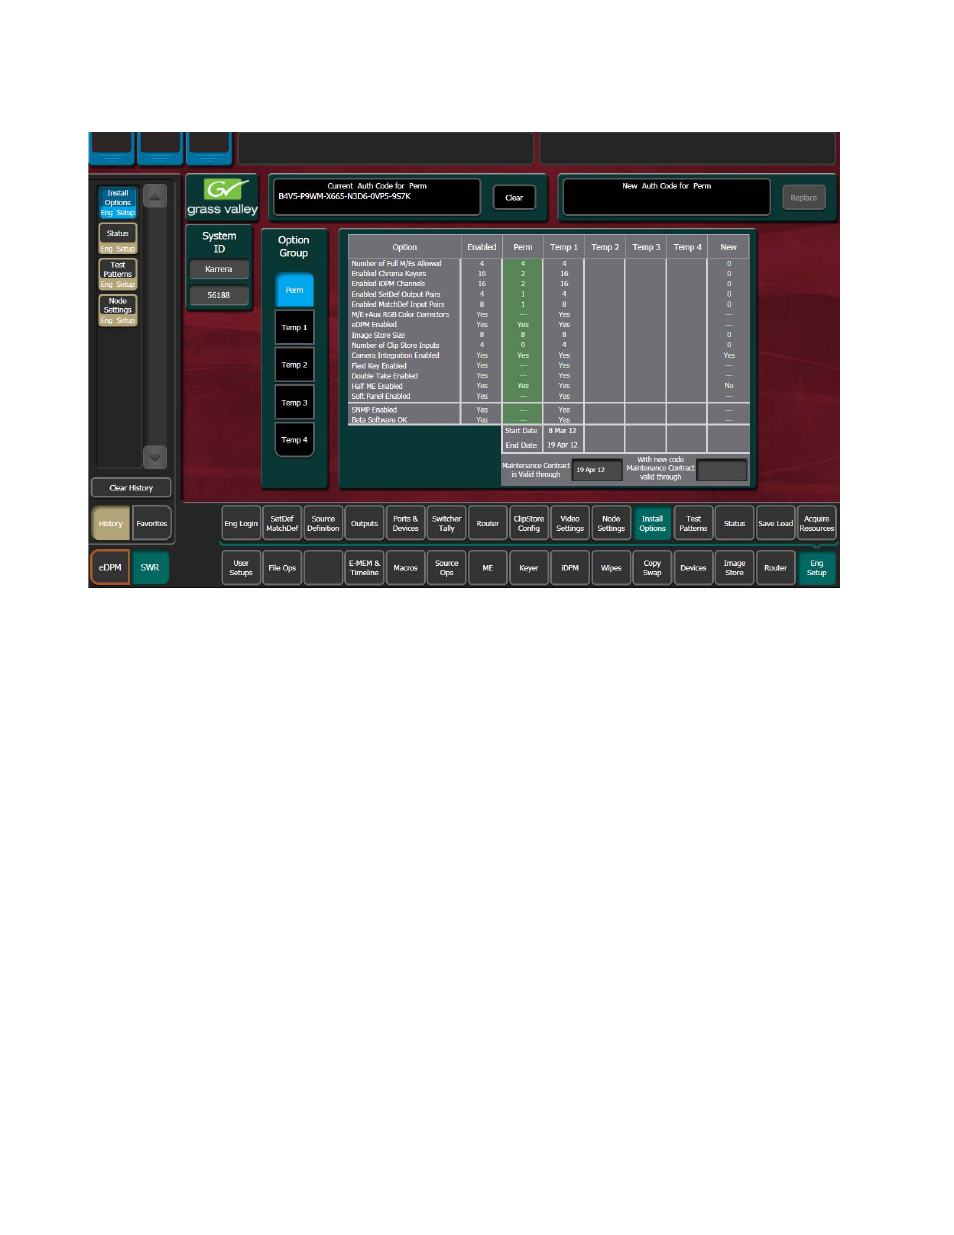The width and height of the screenshot is (954, 1235).
Task: Open Install Options entry in history list
Action: pos(118,202)
